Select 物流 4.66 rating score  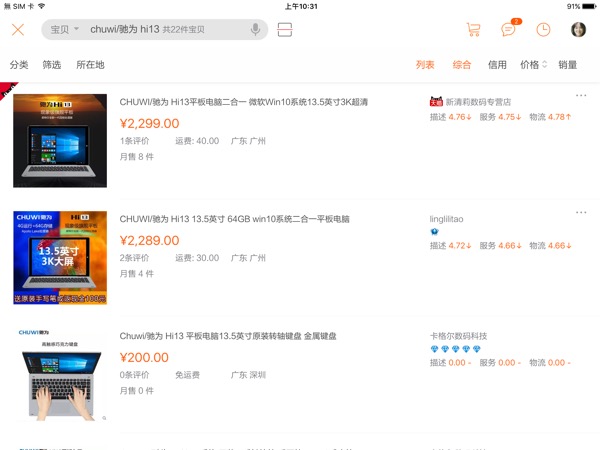[x=550, y=246]
